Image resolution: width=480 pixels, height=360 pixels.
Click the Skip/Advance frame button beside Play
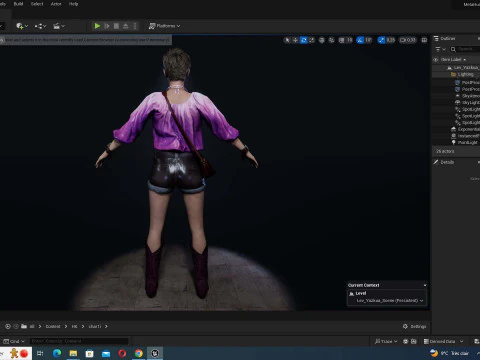pos(107,26)
